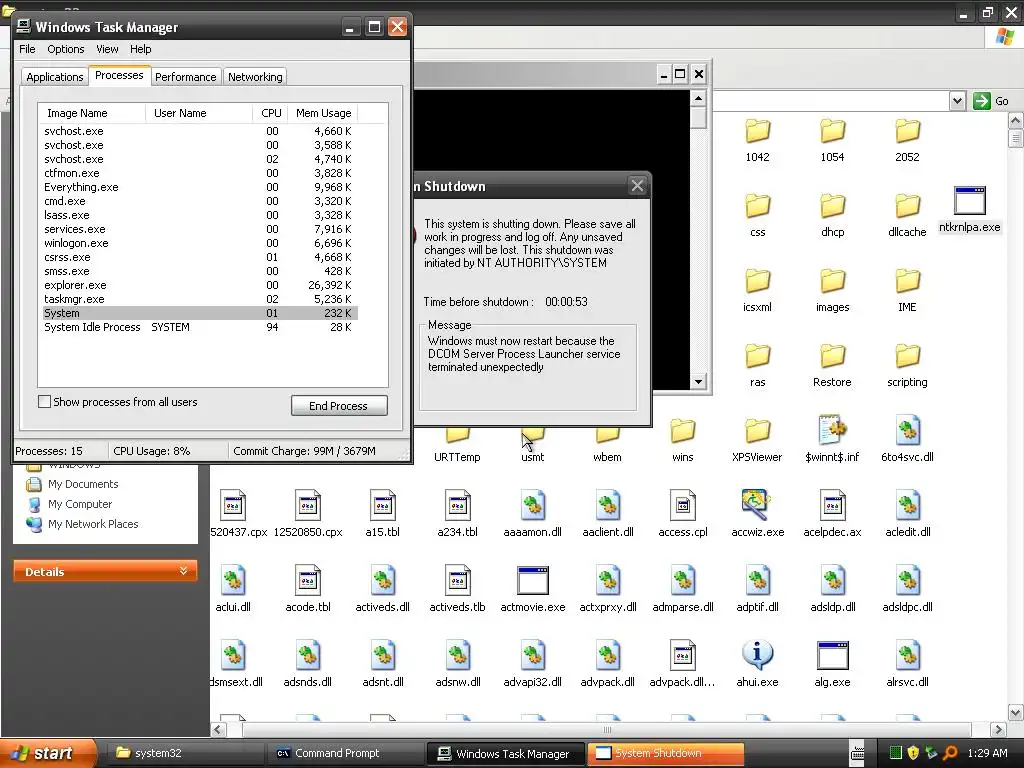Click the taskbar clock showing 1:29 AM
Screen dimensions: 1024x768
(987, 753)
